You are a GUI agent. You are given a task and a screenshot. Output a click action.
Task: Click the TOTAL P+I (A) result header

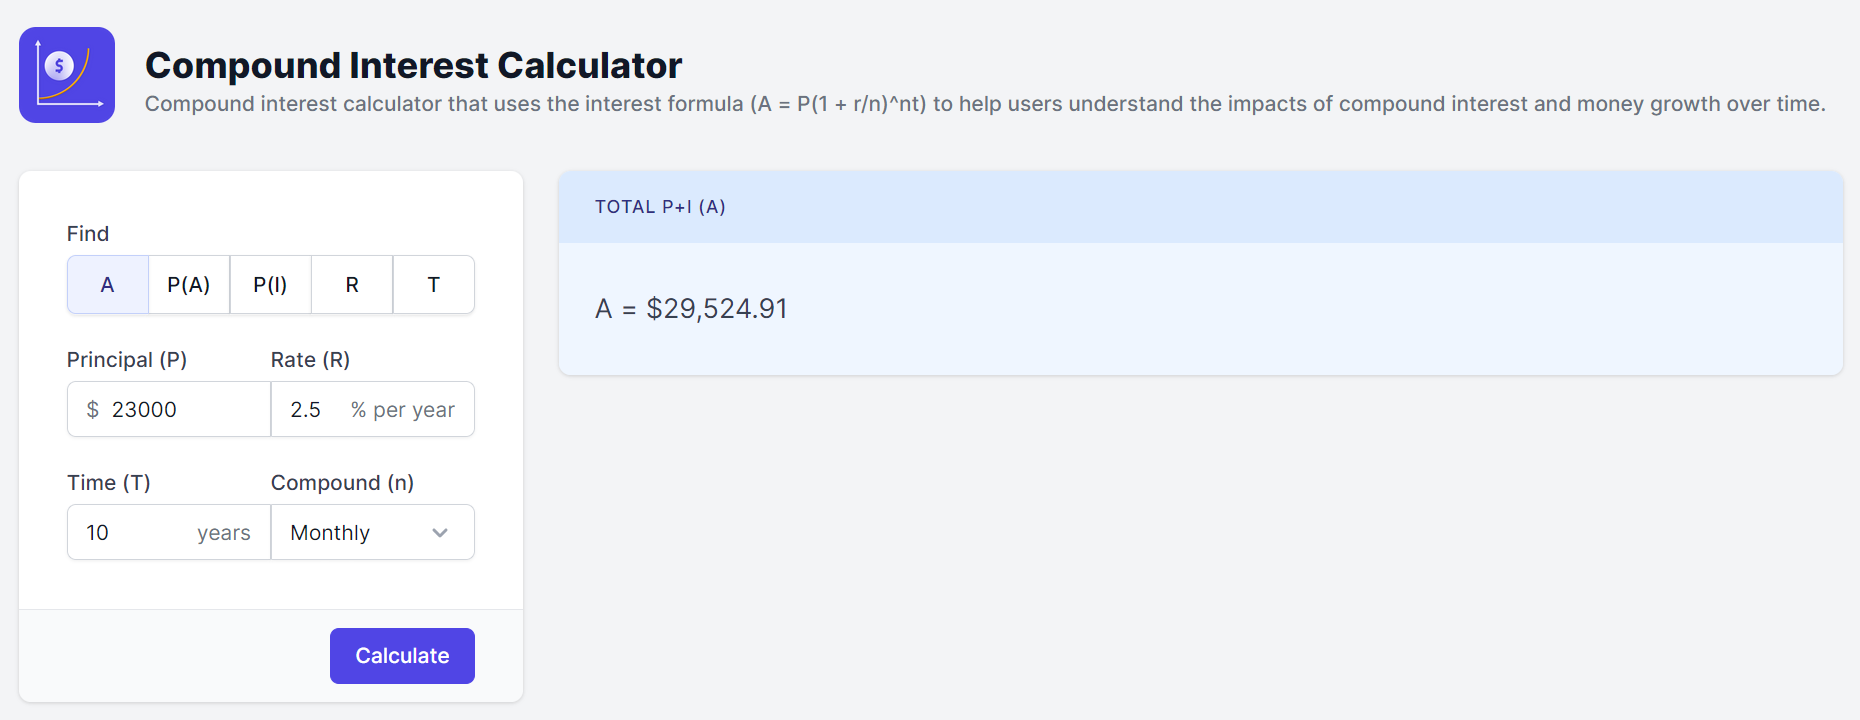(660, 207)
